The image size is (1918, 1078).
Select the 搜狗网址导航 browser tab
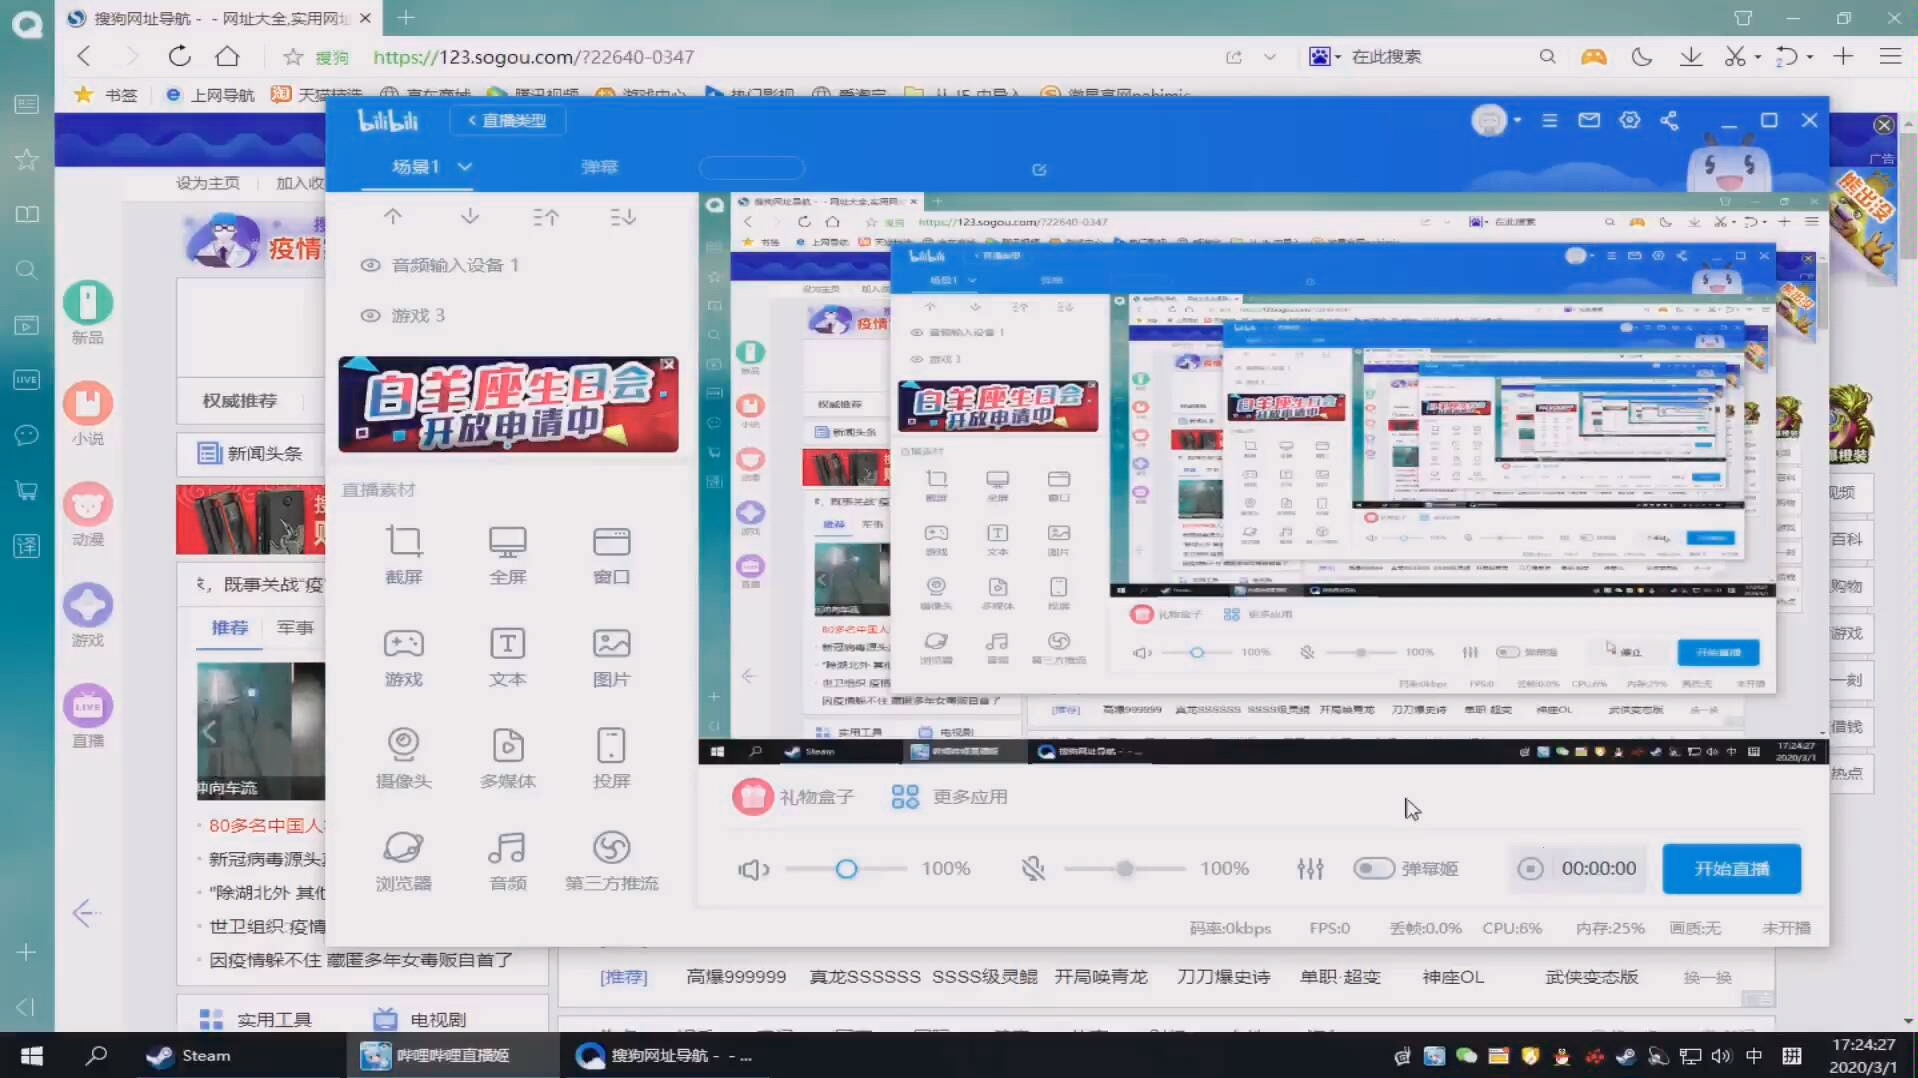(x=210, y=17)
